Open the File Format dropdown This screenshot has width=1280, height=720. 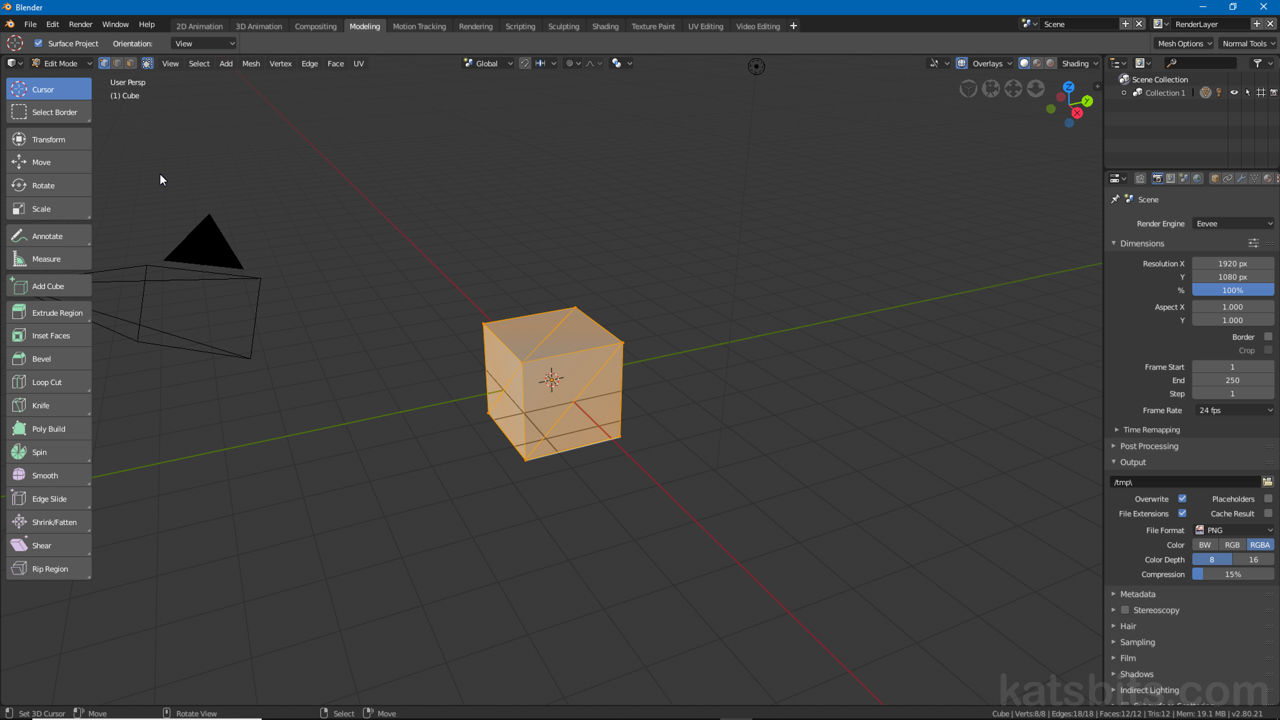(1233, 530)
